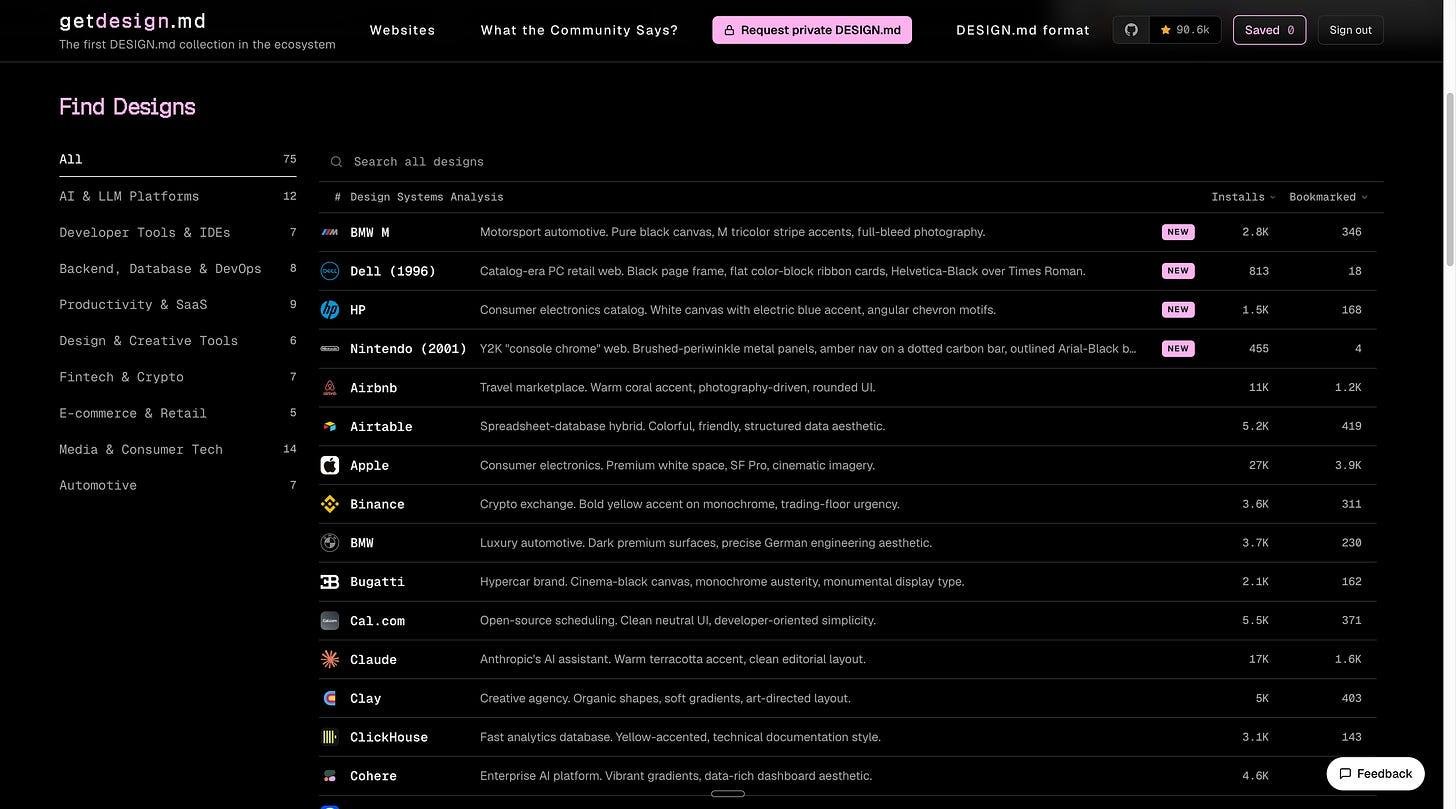
Task: Filter by AI & LLM Platforms
Action: click(178, 196)
